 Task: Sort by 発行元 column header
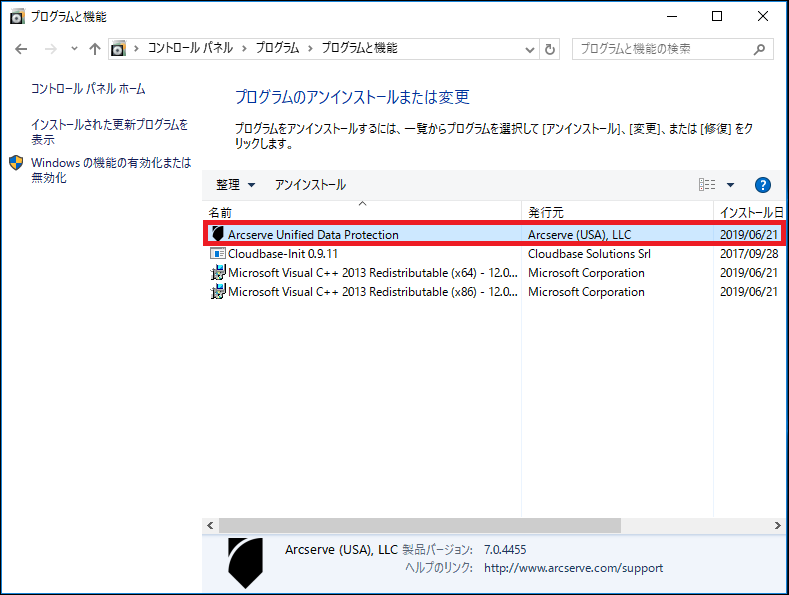(617, 212)
